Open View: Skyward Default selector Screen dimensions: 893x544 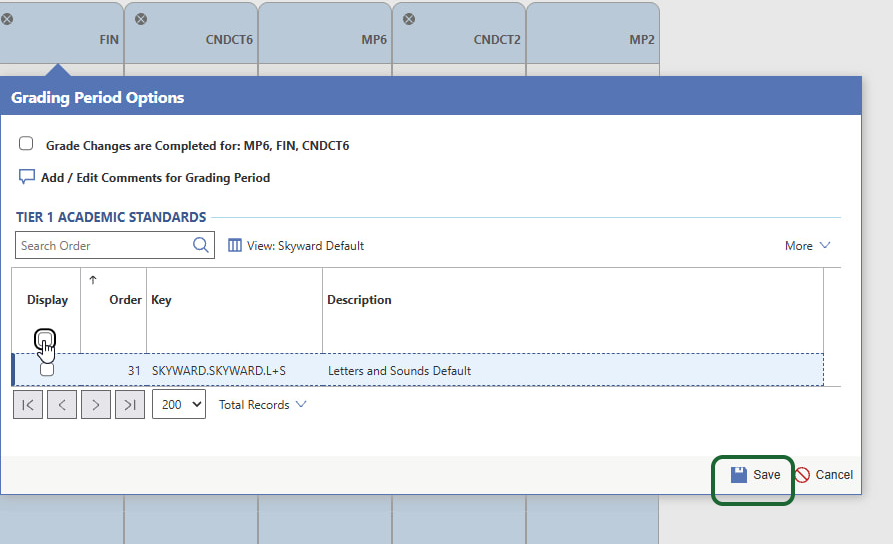point(296,246)
